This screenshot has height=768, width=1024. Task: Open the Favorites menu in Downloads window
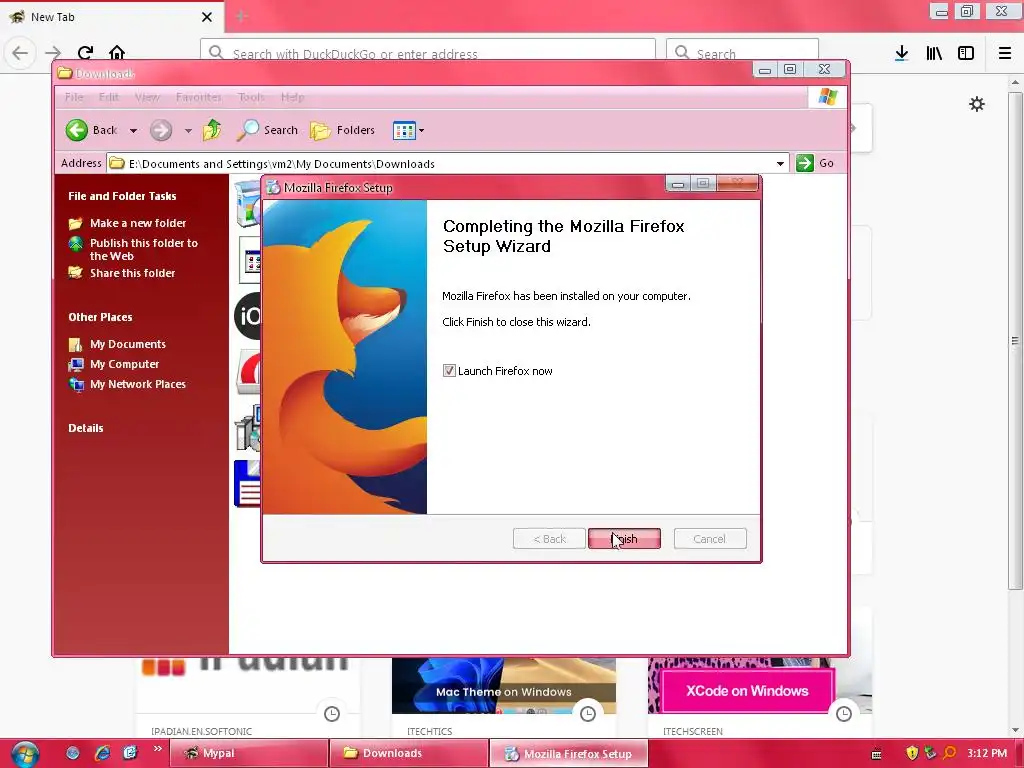(x=199, y=97)
